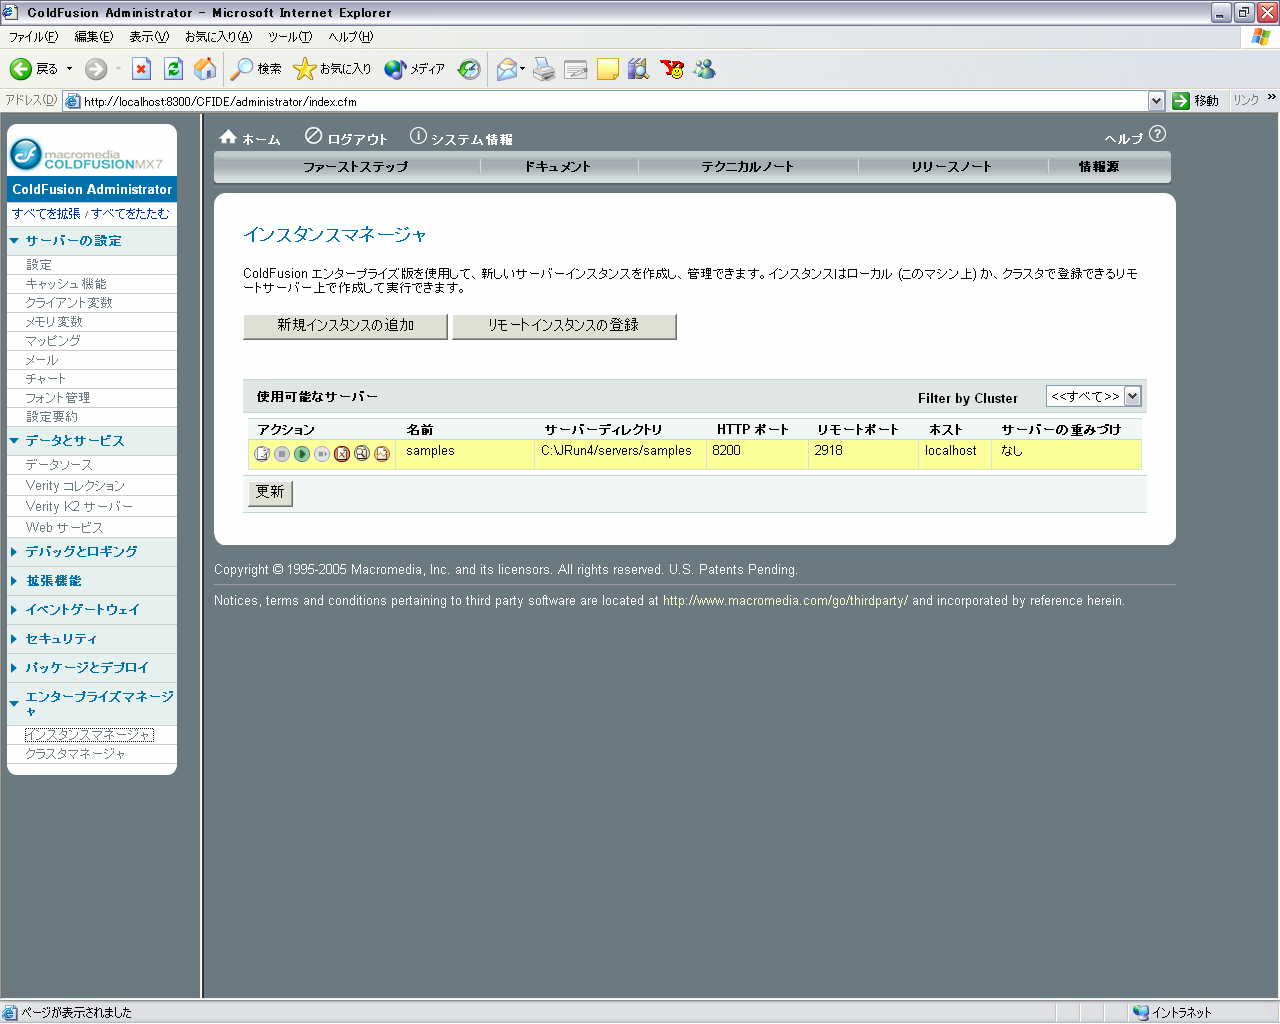The height and width of the screenshot is (1024, 1280).
Task: Expand the 拡張機能 section
Action: tap(14, 580)
